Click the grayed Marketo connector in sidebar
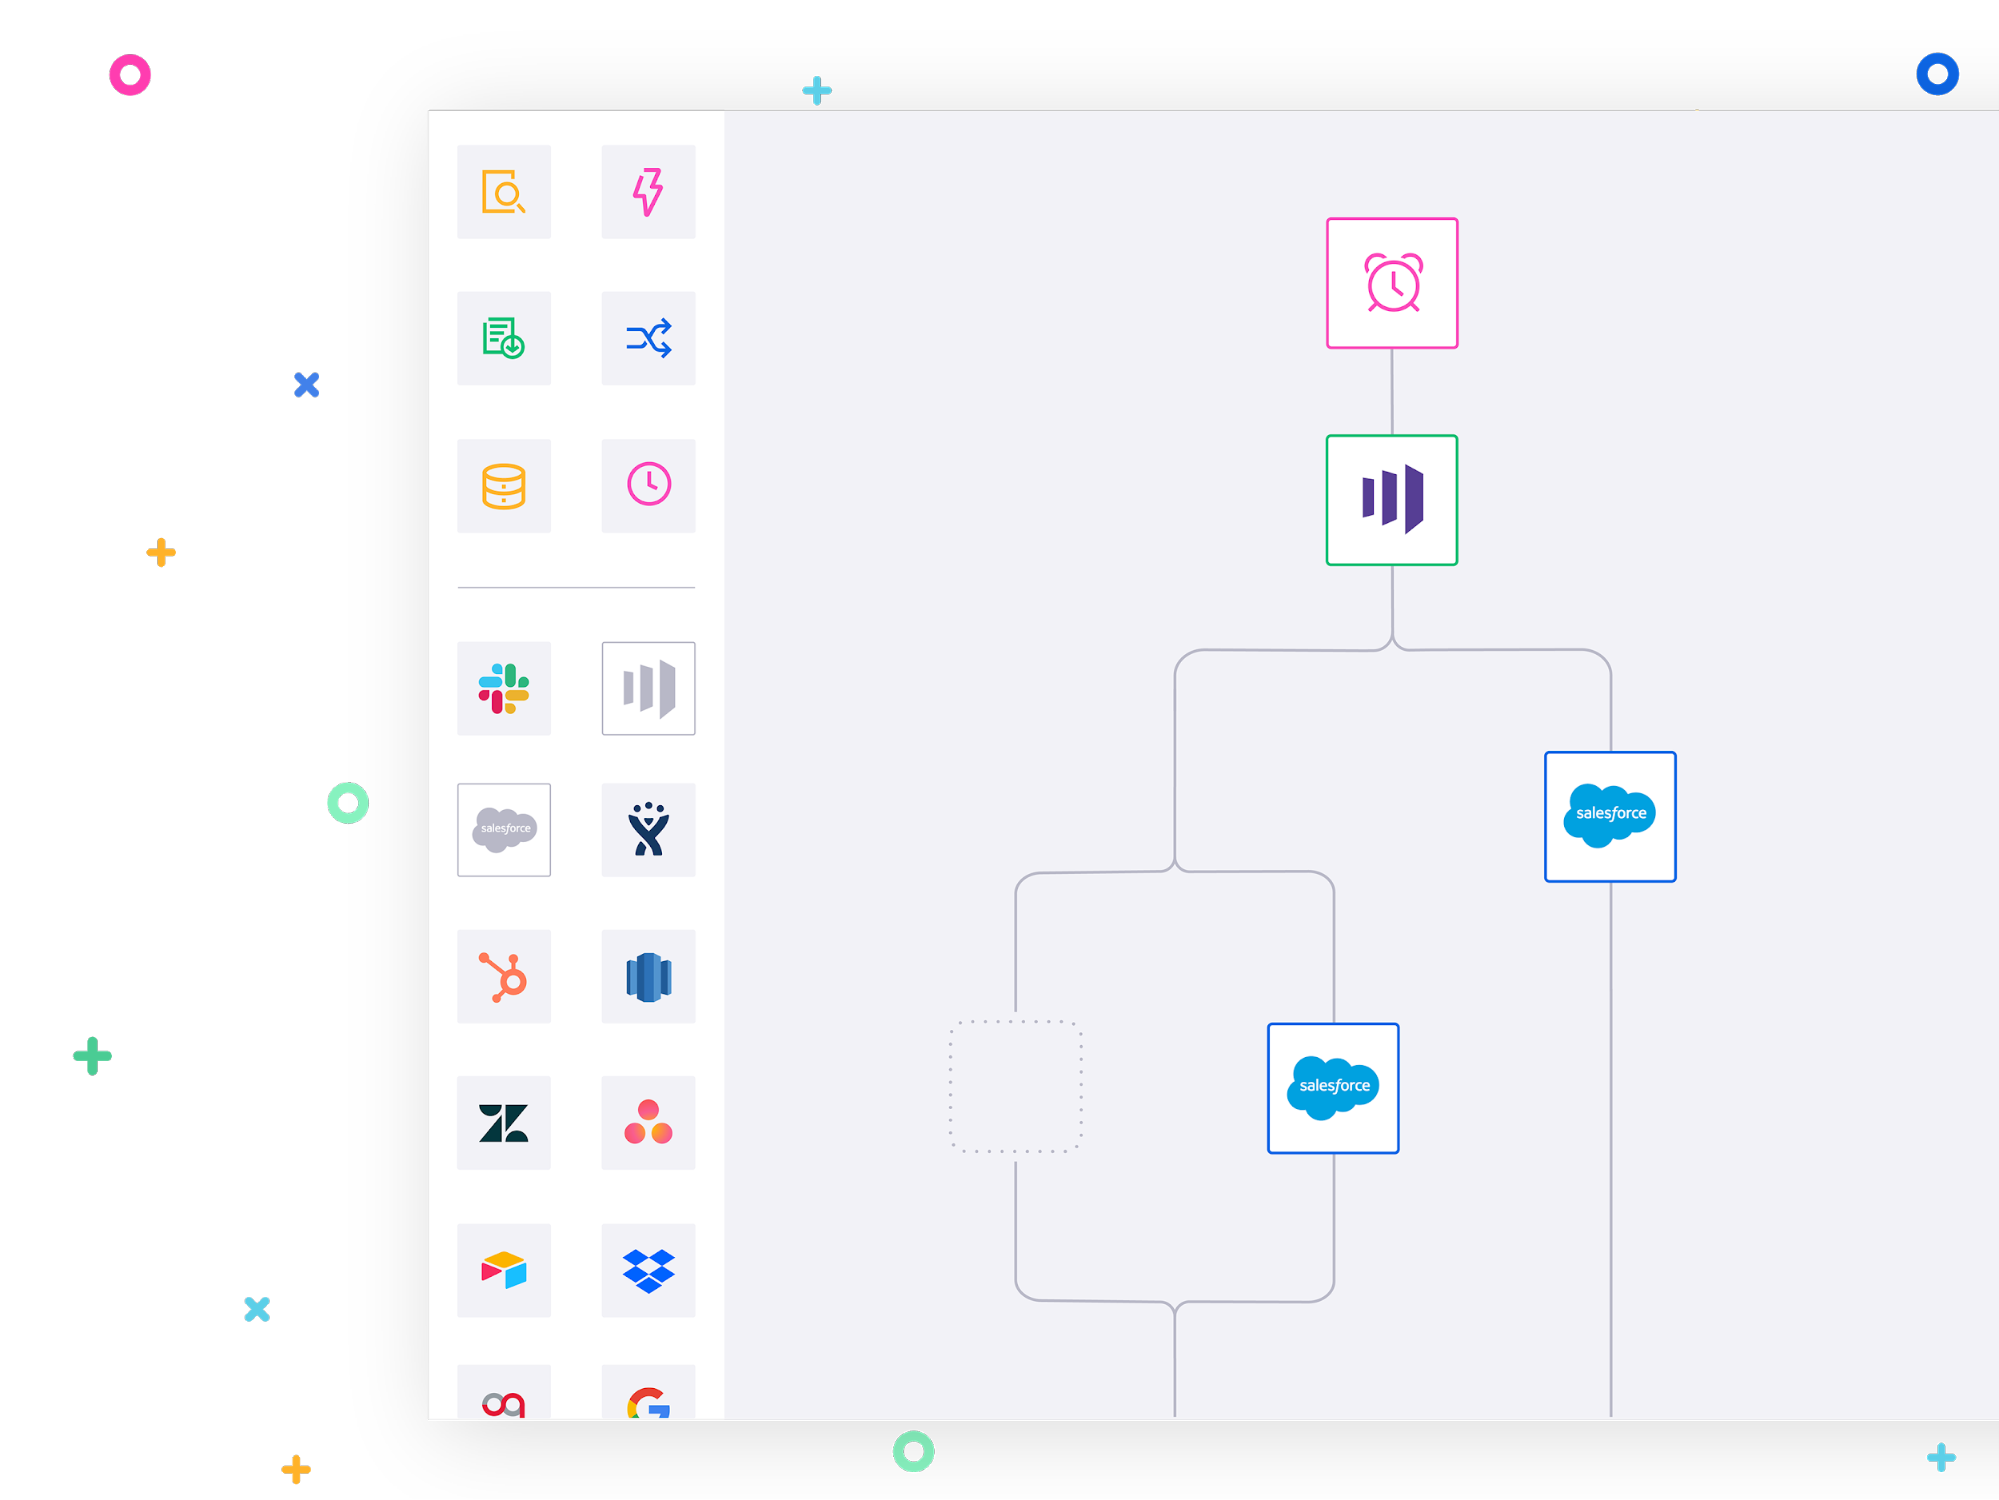This screenshot has width=1999, height=1500. [648, 688]
